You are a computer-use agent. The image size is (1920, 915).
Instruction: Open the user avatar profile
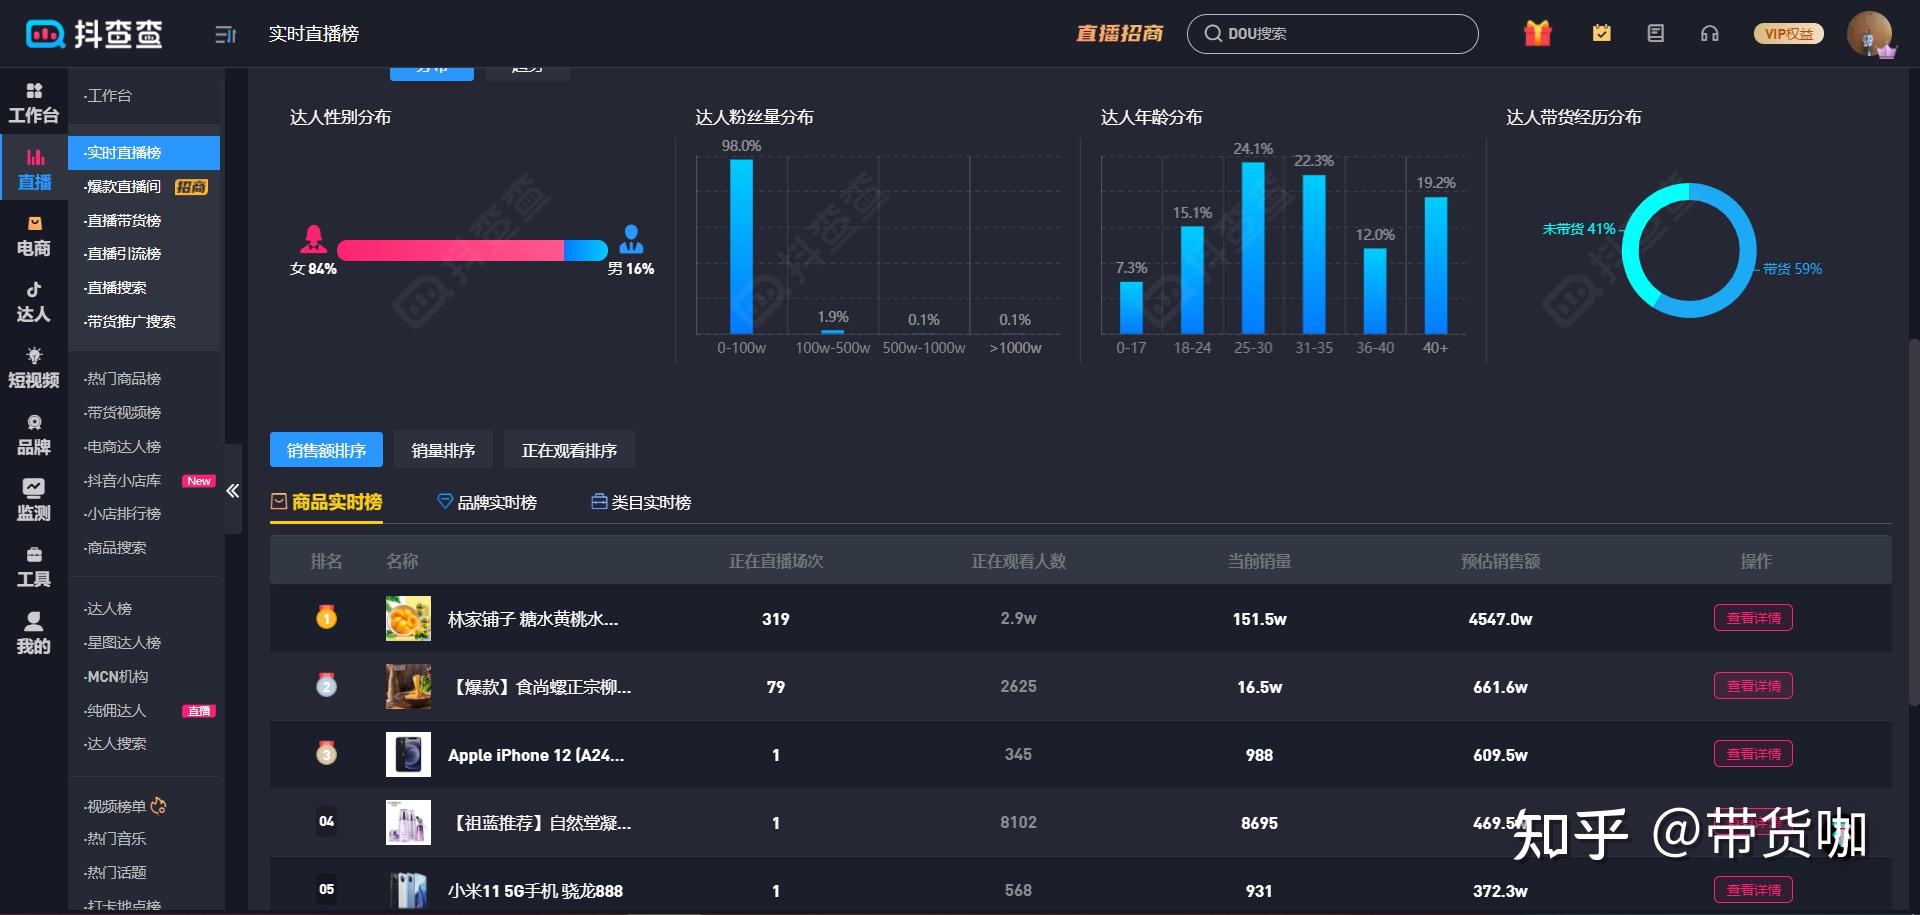pyautogui.click(x=1869, y=34)
